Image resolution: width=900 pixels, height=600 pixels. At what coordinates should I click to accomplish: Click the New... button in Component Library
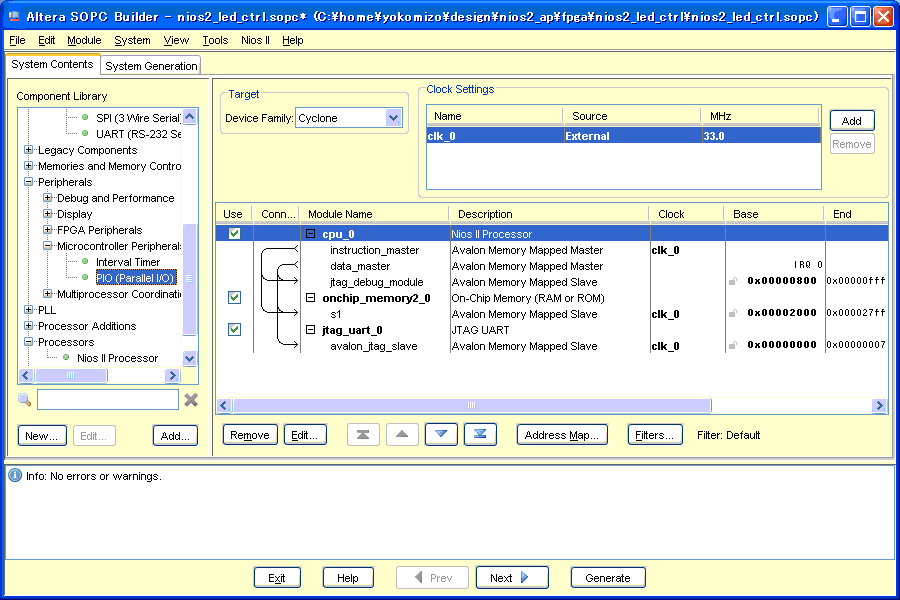[x=42, y=436]
